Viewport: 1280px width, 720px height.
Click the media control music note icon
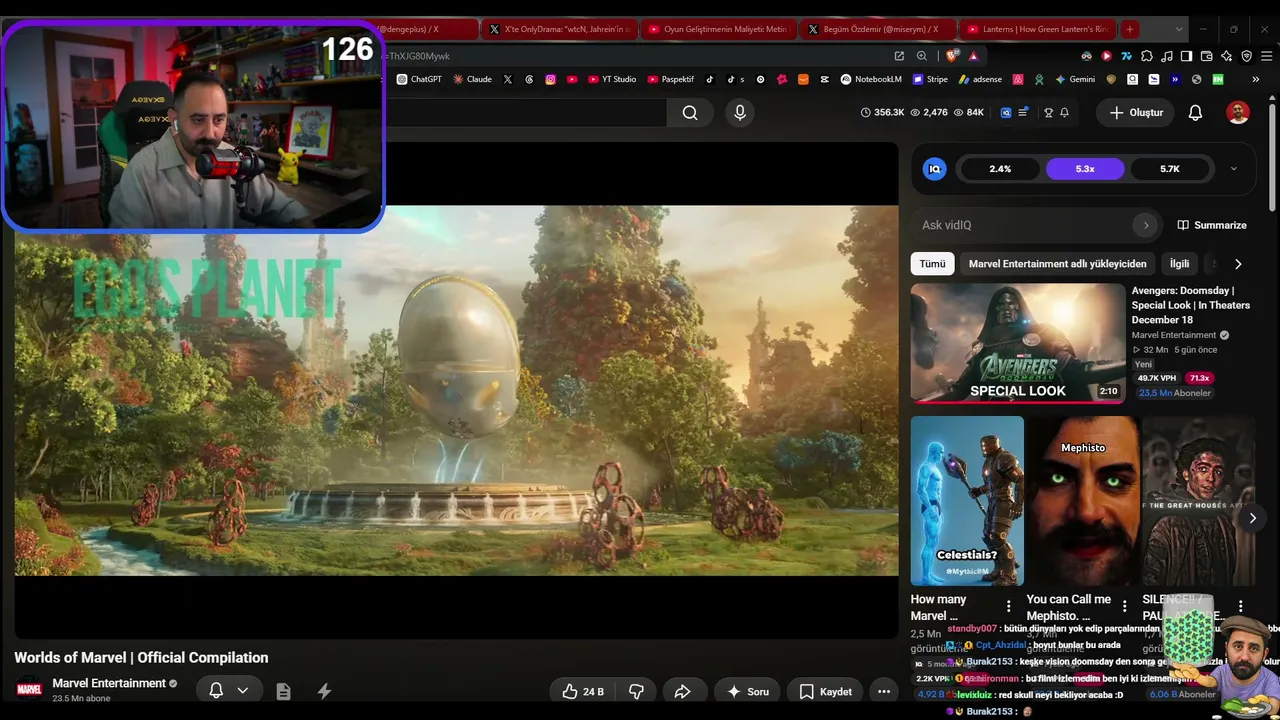tap(1166, 56)
